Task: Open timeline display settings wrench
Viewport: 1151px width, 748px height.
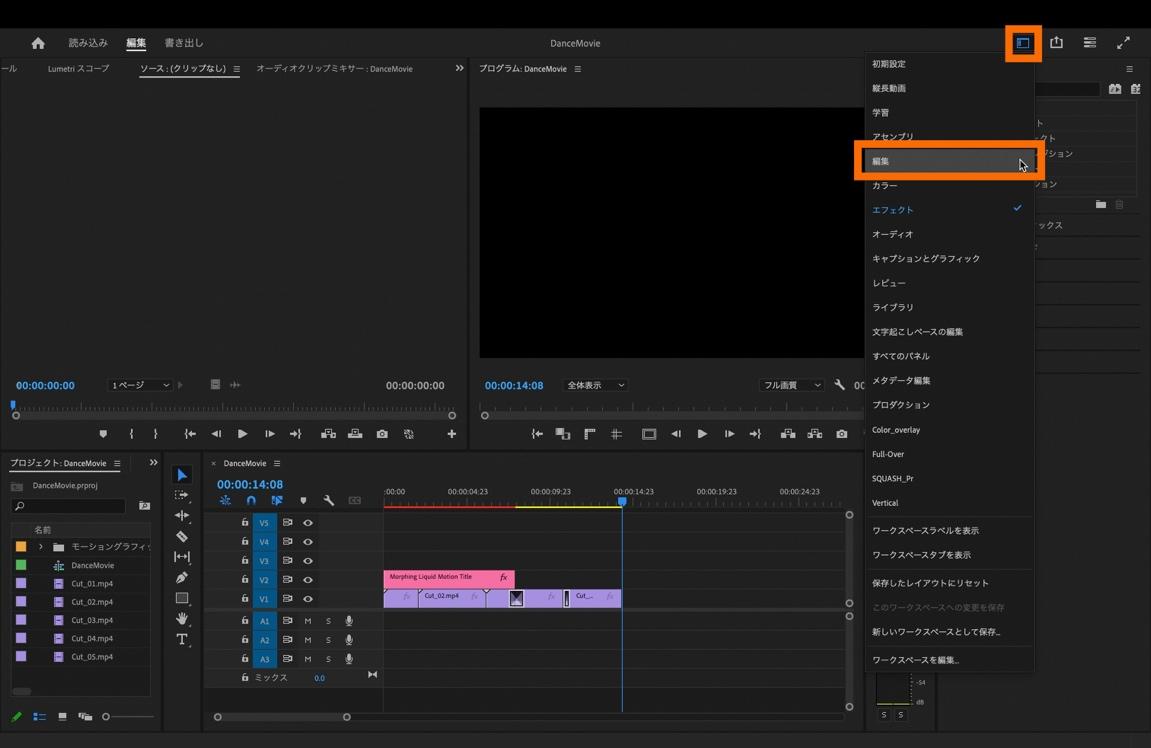Action: coord(328,500)
